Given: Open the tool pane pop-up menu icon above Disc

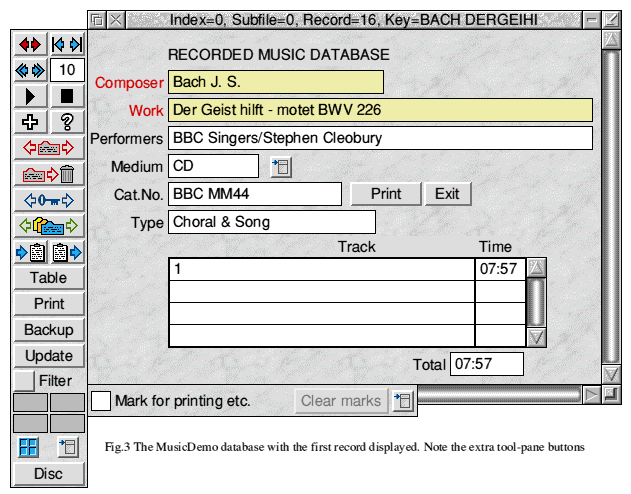Looking at the screenshot, I should click(x=67, y=446).
